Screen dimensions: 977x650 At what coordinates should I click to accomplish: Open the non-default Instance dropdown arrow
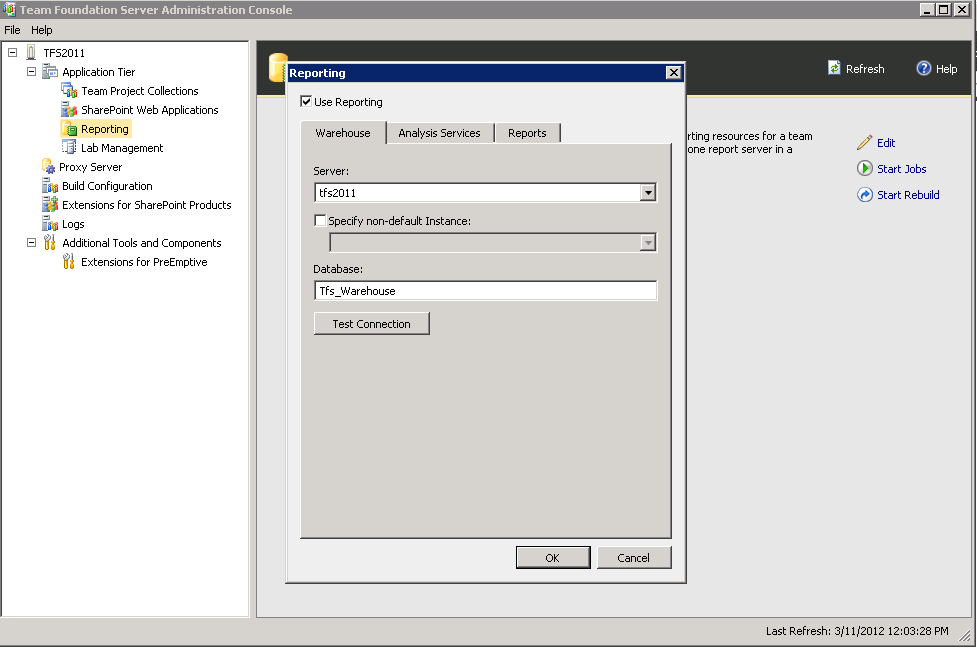point(648,242)
